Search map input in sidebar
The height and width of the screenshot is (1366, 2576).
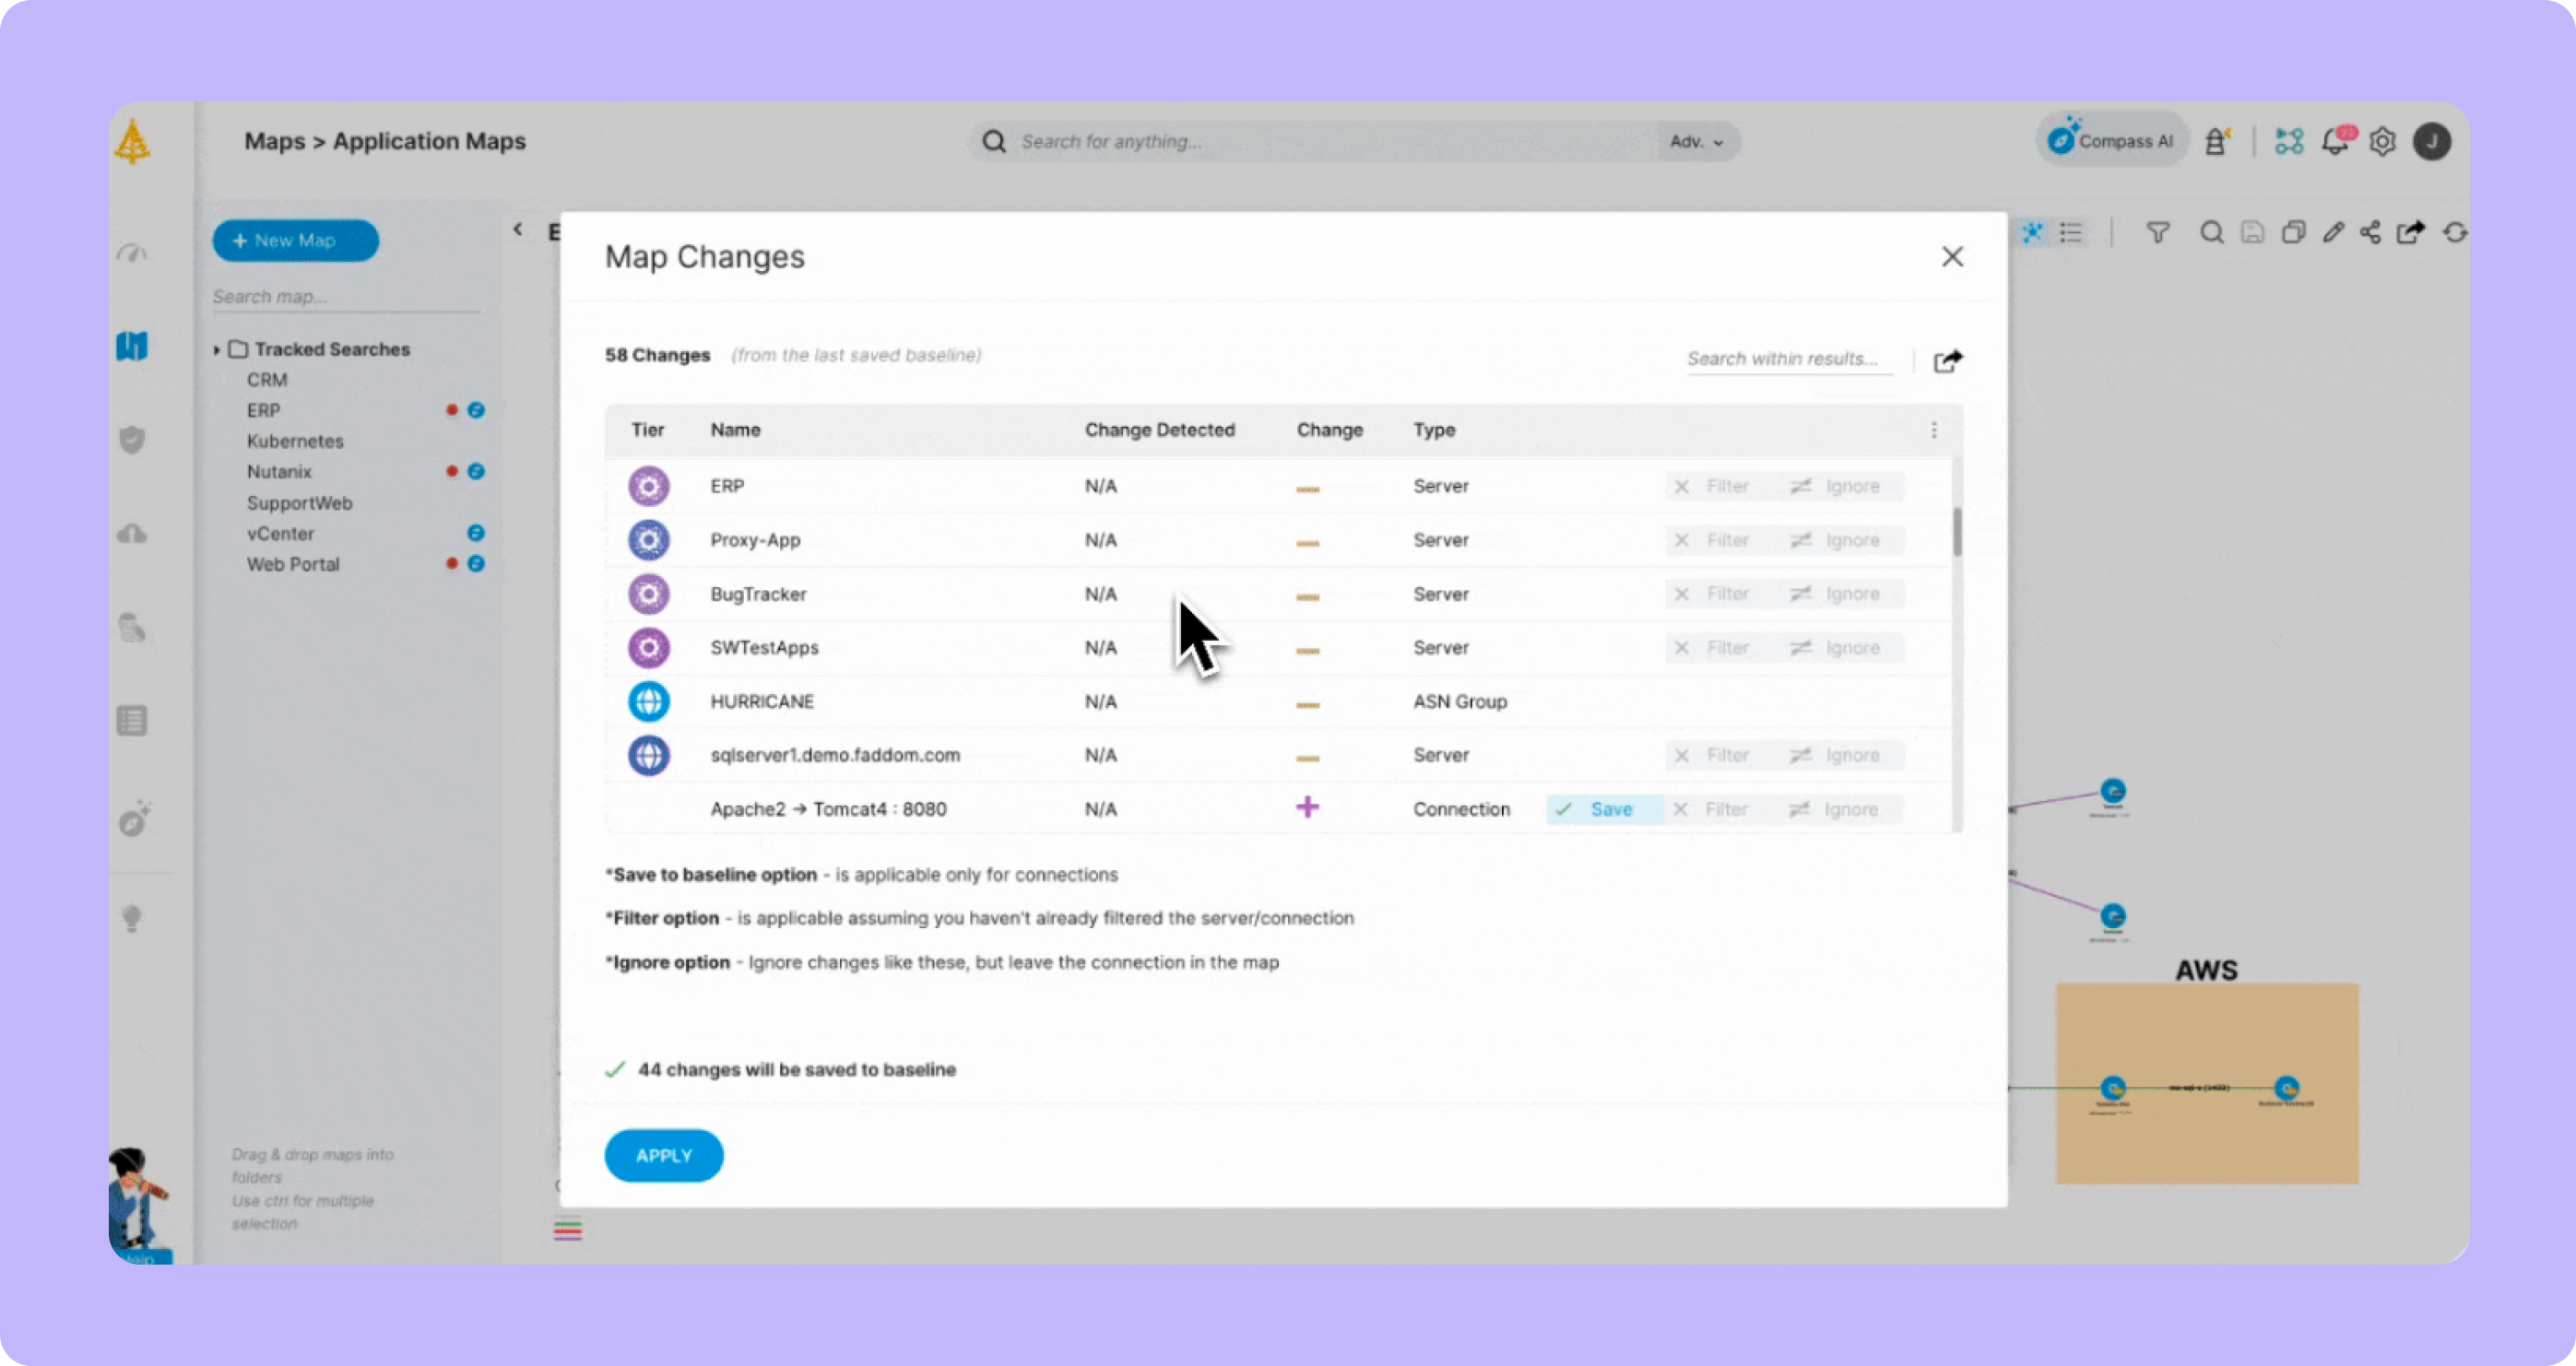click(346, 297)
